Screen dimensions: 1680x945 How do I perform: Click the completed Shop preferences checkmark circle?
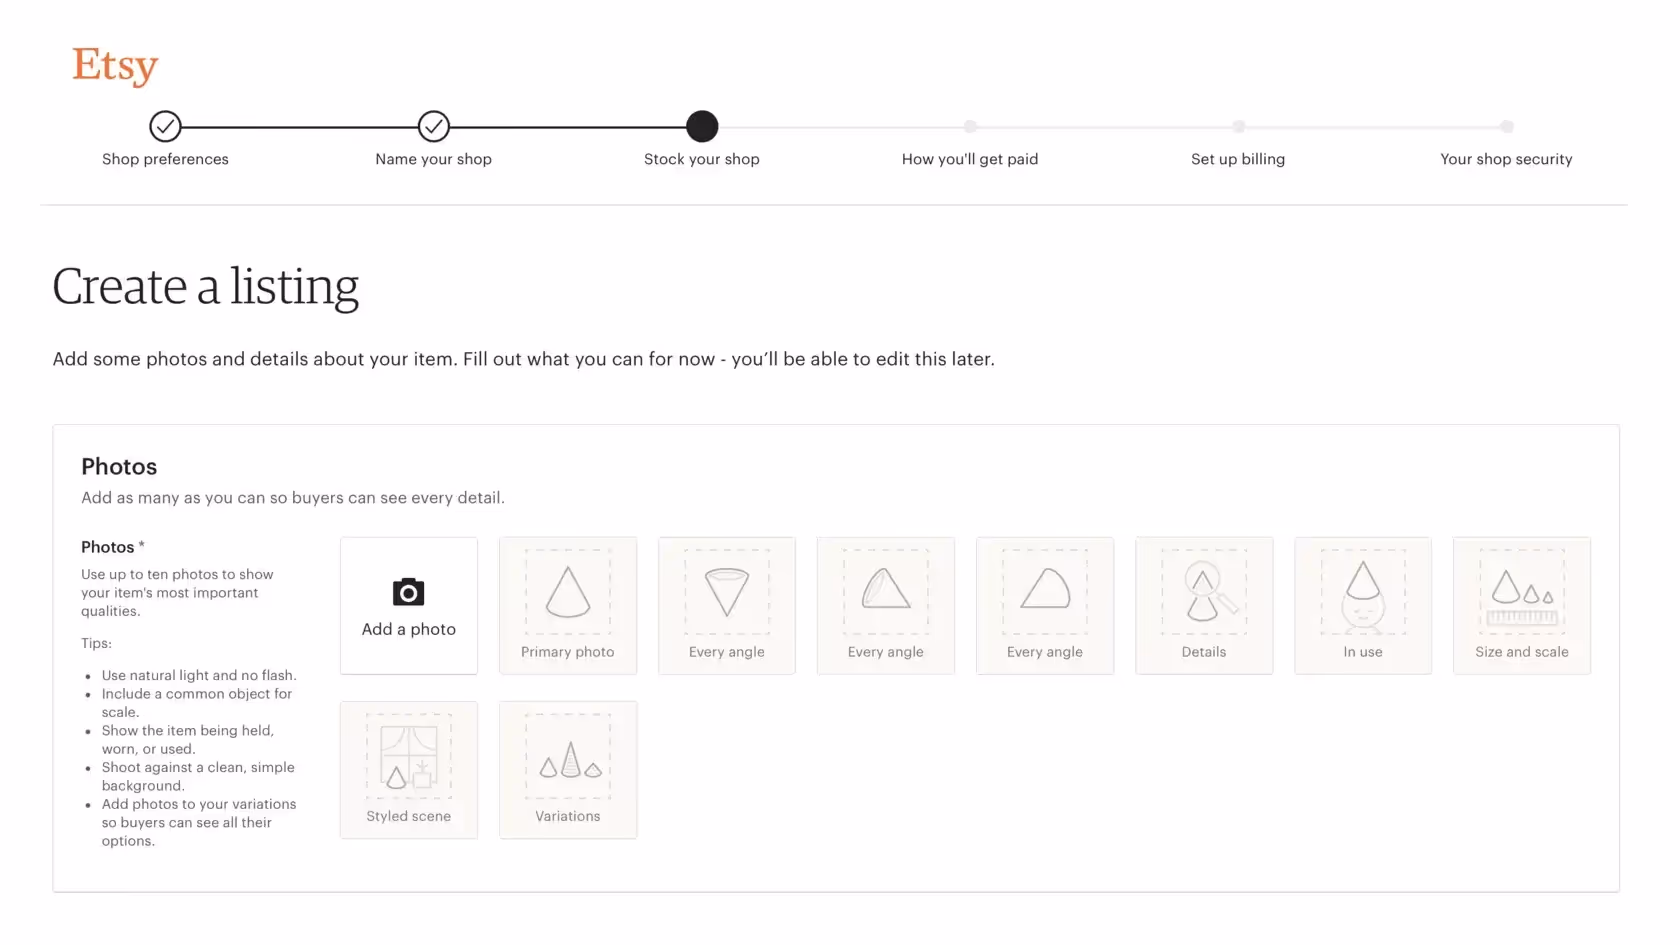click(x=165, y=127)
